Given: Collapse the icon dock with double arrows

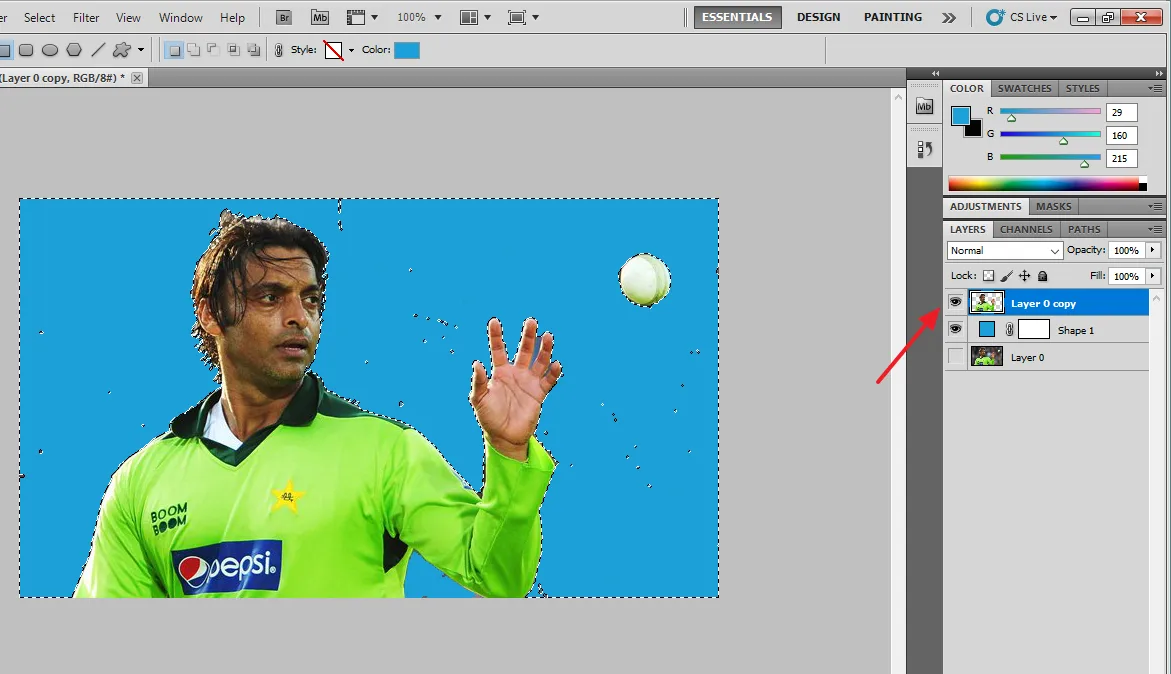Looking at the screenshot, I should click(x=935, y=73).
